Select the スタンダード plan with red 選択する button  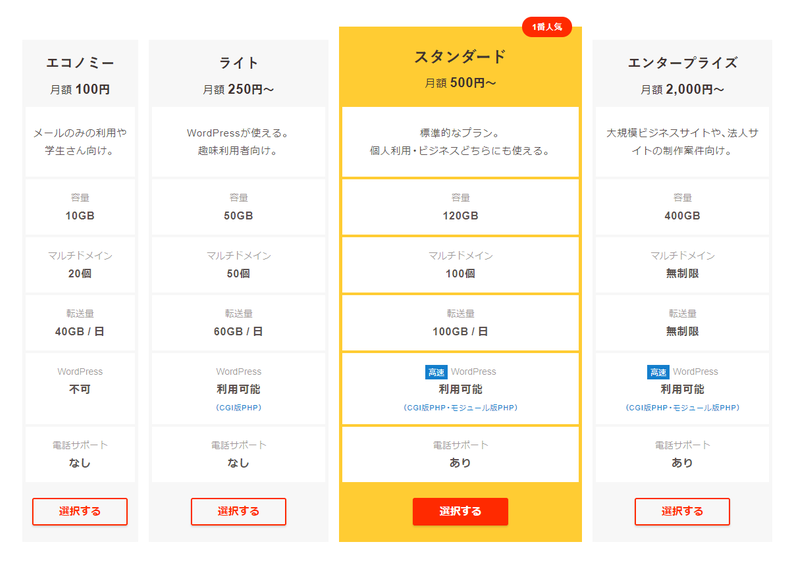click(460, 512)
